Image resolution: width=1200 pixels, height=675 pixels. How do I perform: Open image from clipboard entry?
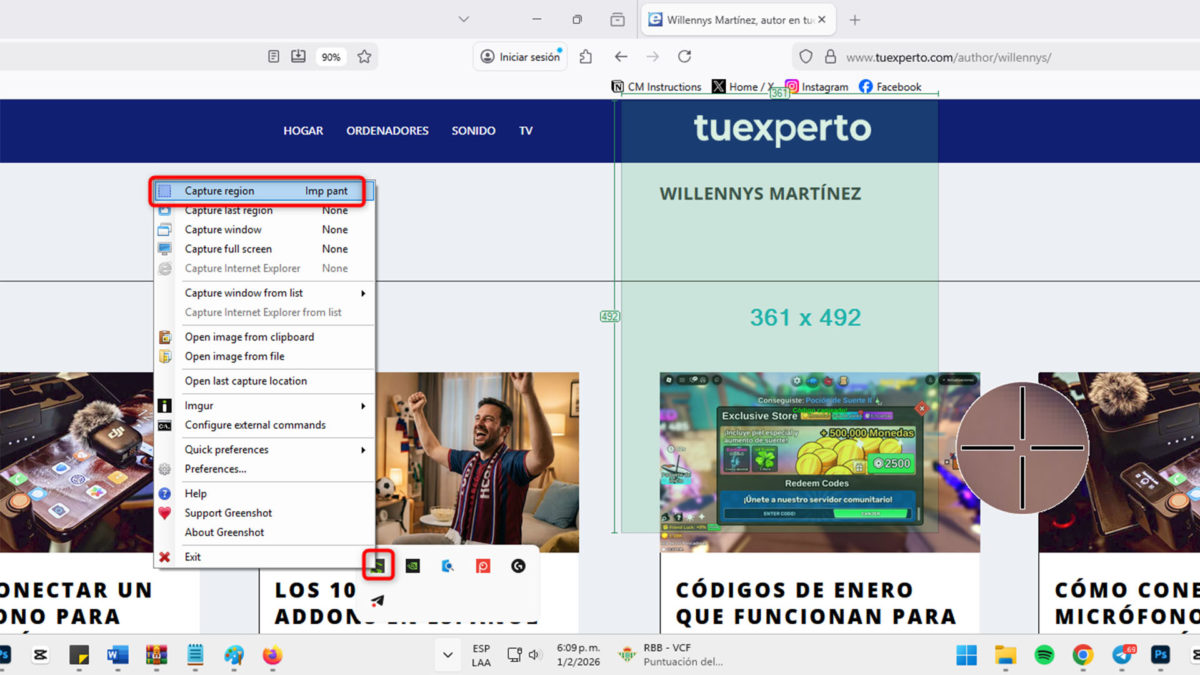264,337
